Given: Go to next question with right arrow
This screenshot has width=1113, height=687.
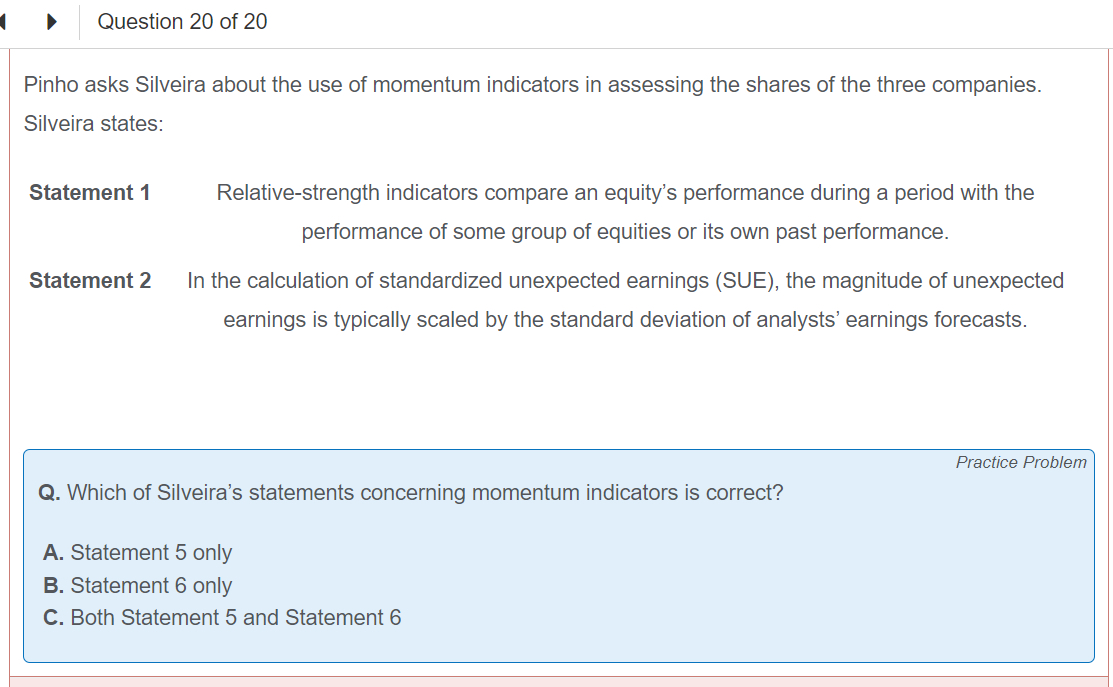Looking at the screenshot, I should (x=51, y=22).
